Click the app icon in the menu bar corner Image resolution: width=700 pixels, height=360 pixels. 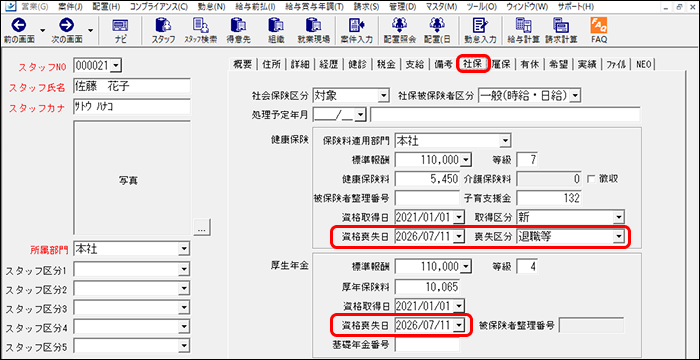pos(12,6)
